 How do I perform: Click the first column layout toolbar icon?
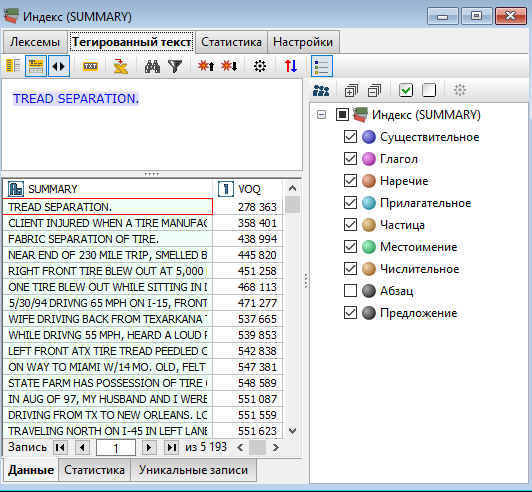tap(13, 66)
